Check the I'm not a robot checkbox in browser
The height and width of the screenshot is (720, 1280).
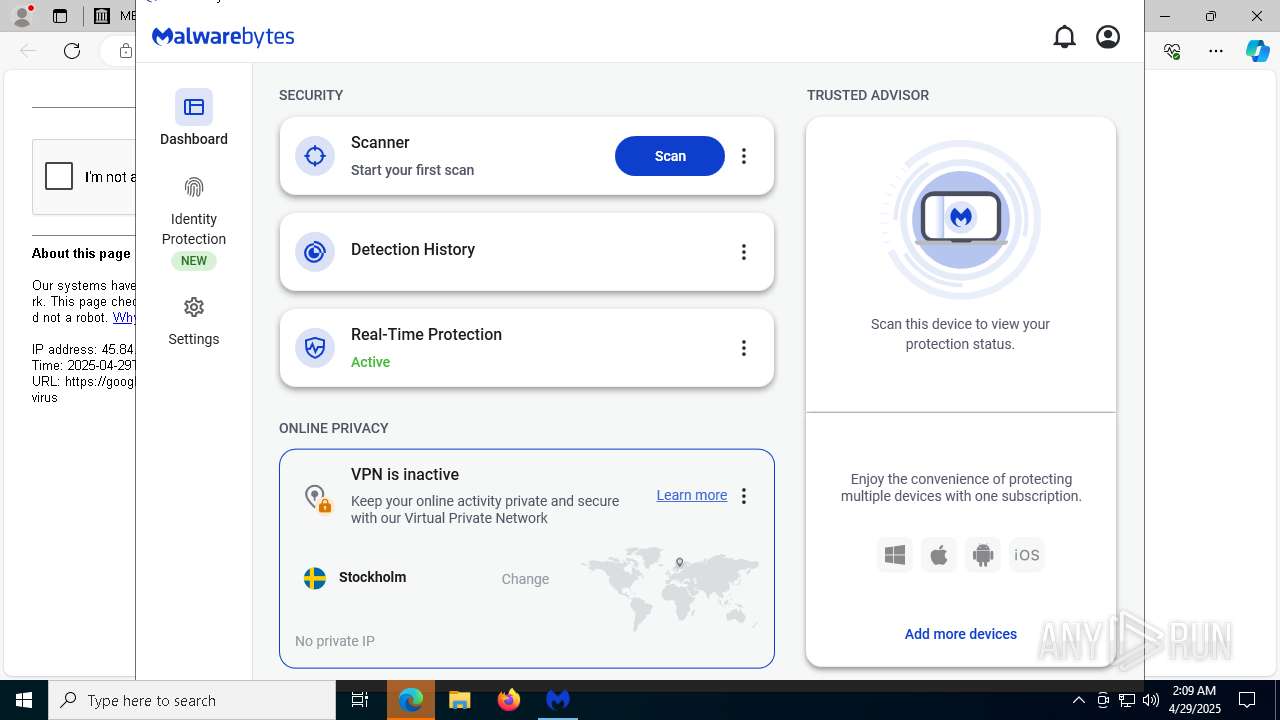59,176
